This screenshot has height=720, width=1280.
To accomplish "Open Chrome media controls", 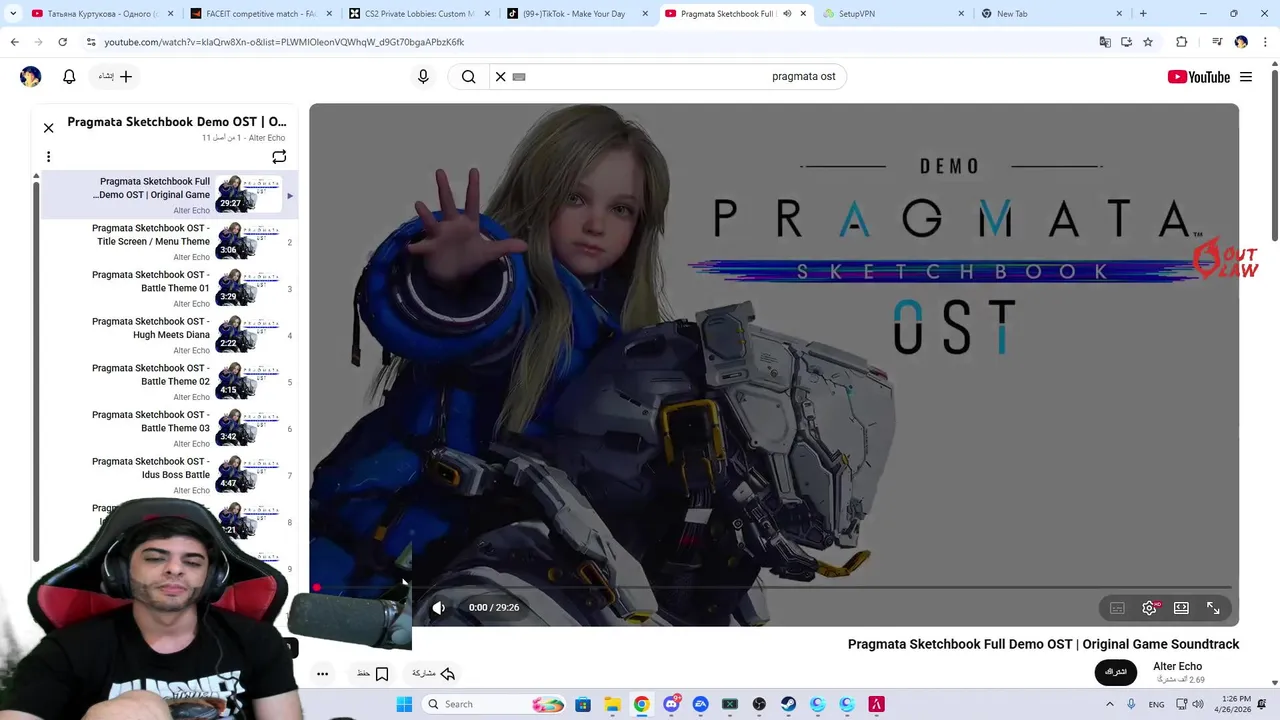I will tap(1217, 42).
